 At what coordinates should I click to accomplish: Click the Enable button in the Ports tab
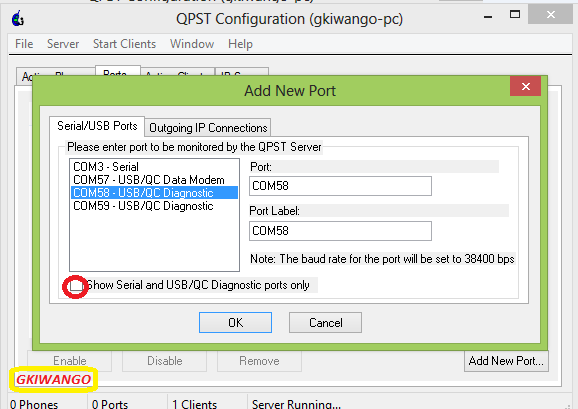pyautogui.click(x=70, y=361)
